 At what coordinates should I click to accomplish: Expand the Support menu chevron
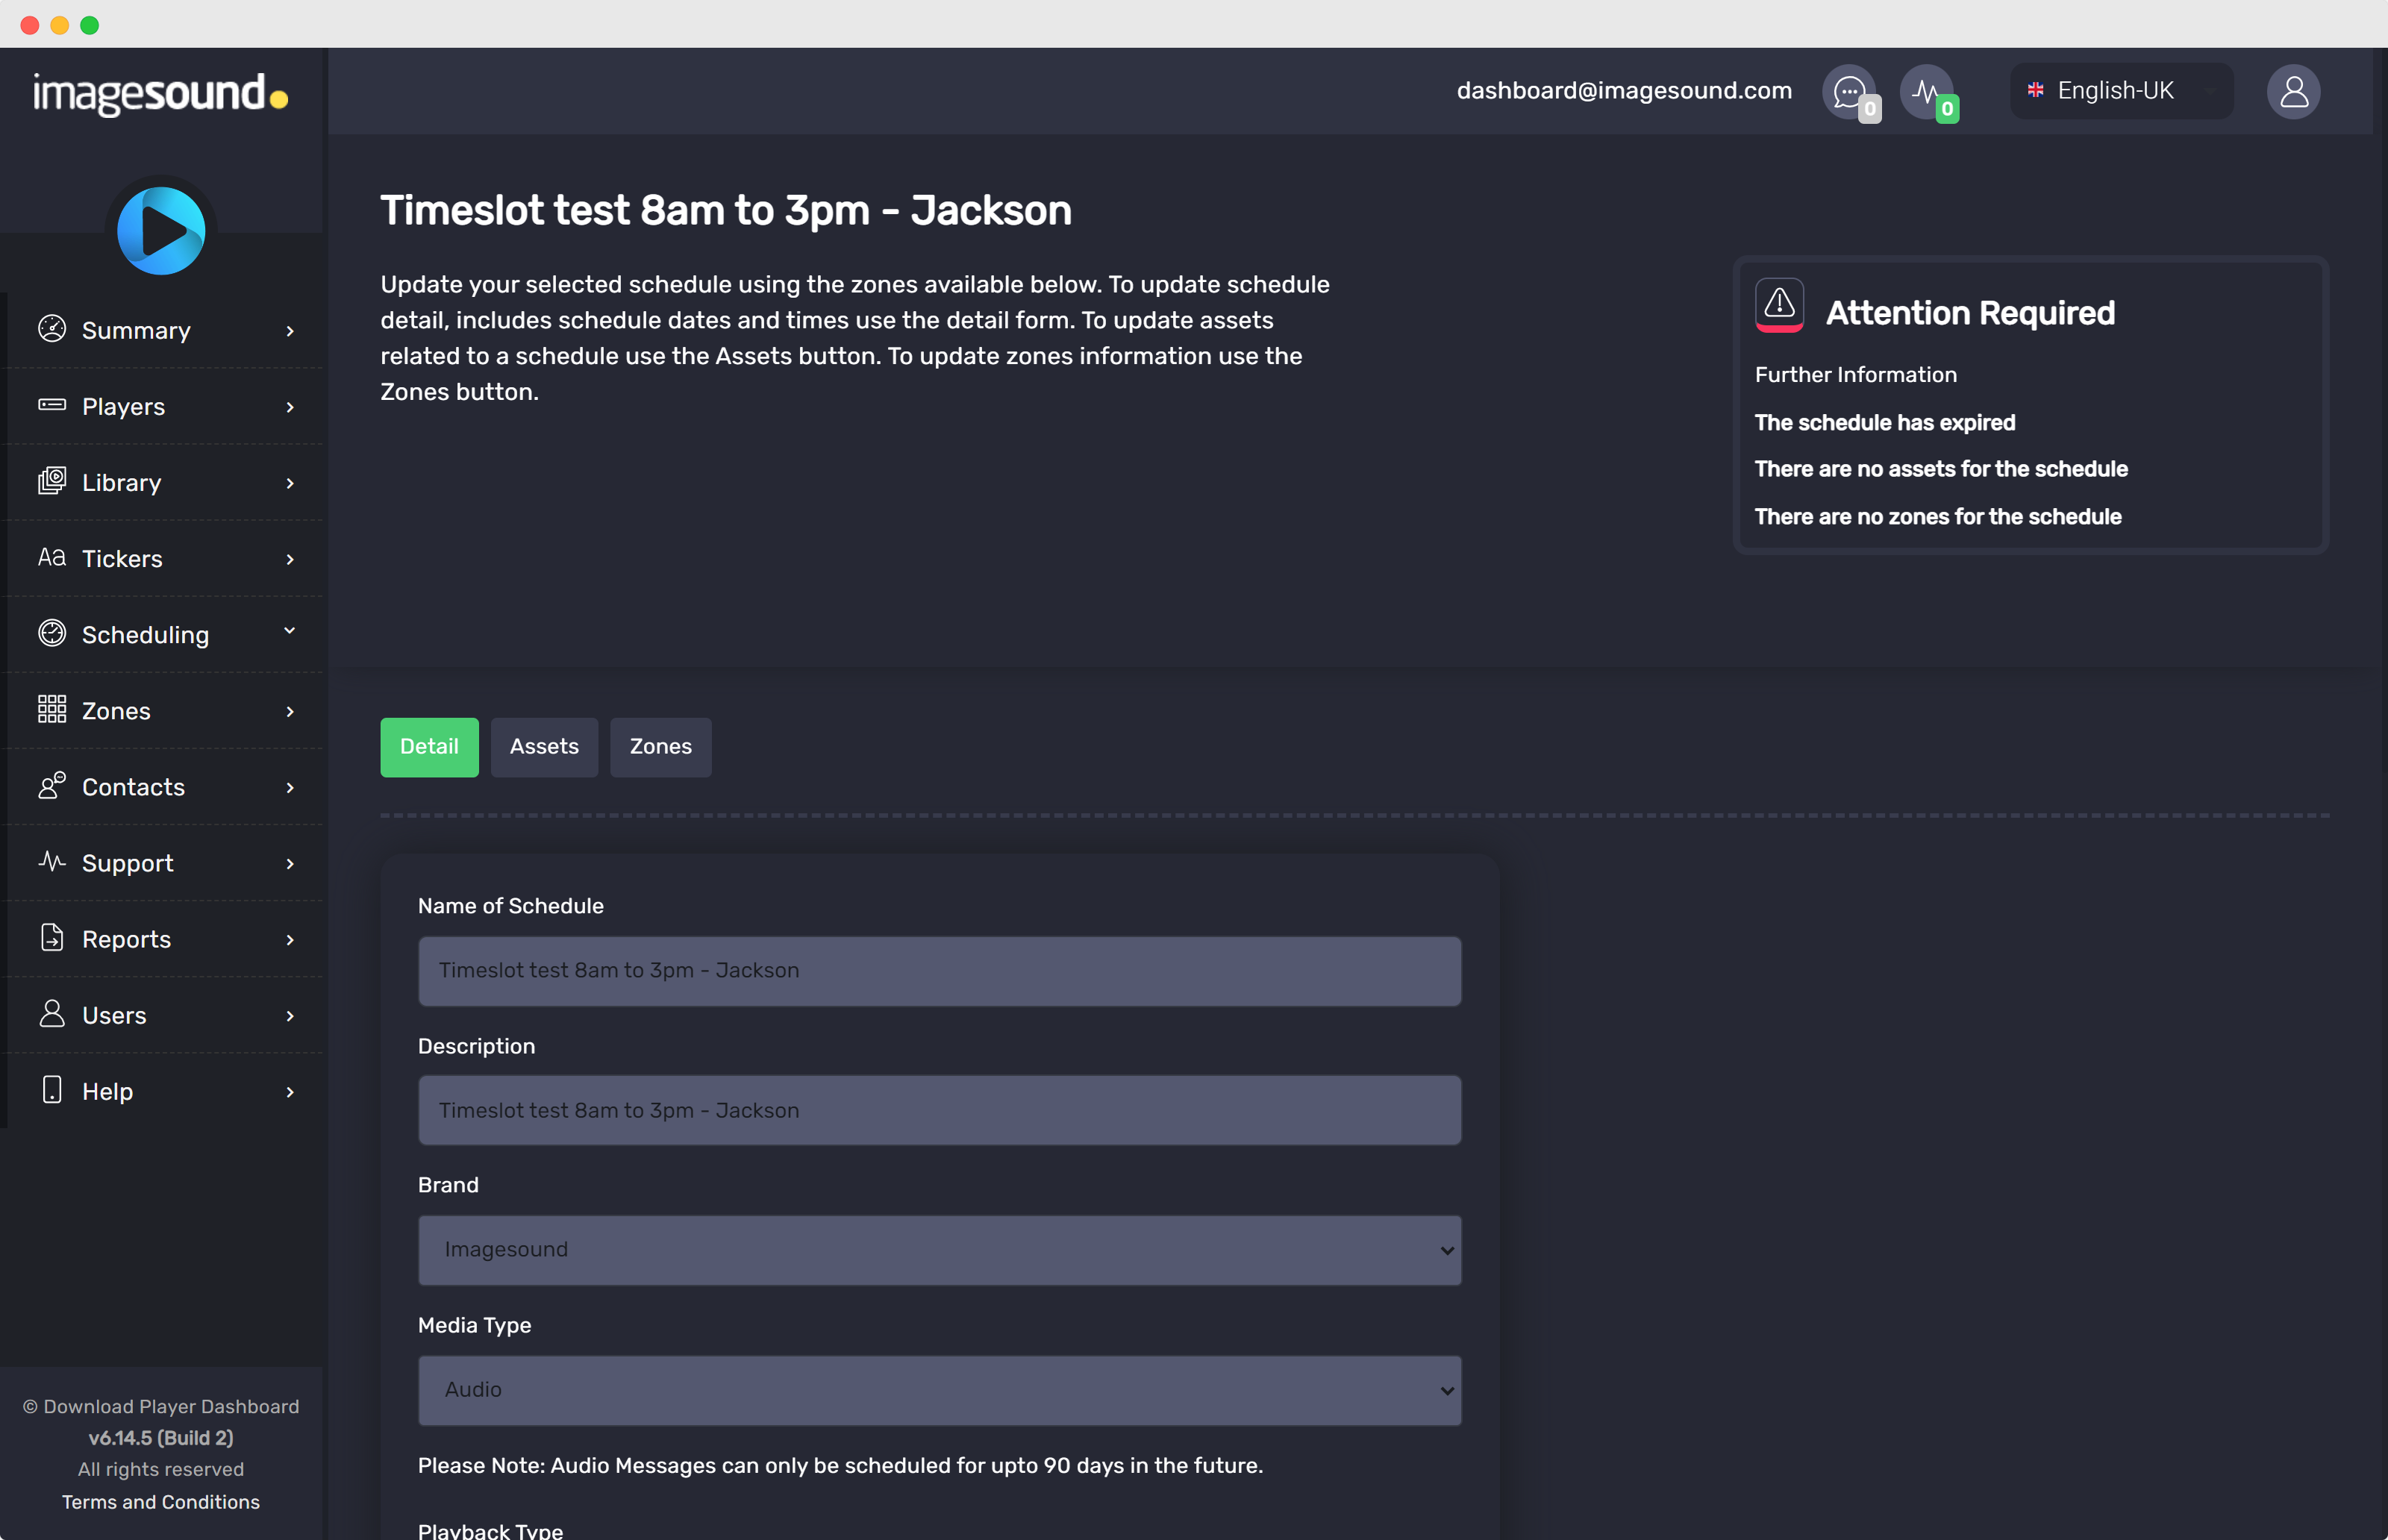coord(290,863)
